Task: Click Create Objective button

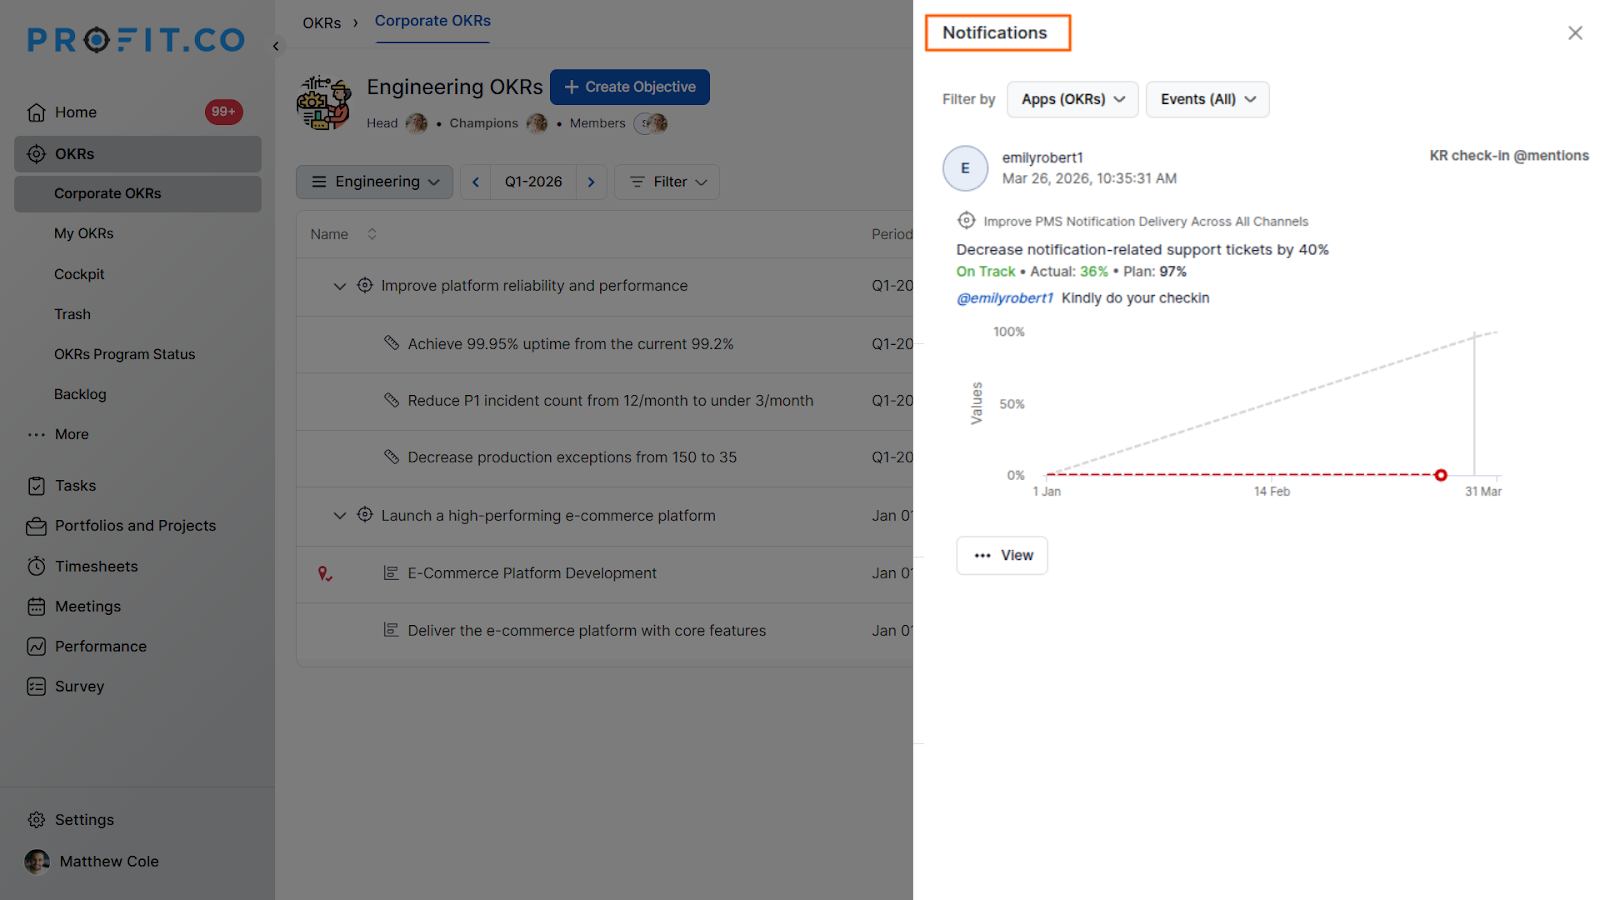Action: tap(630, 87)
